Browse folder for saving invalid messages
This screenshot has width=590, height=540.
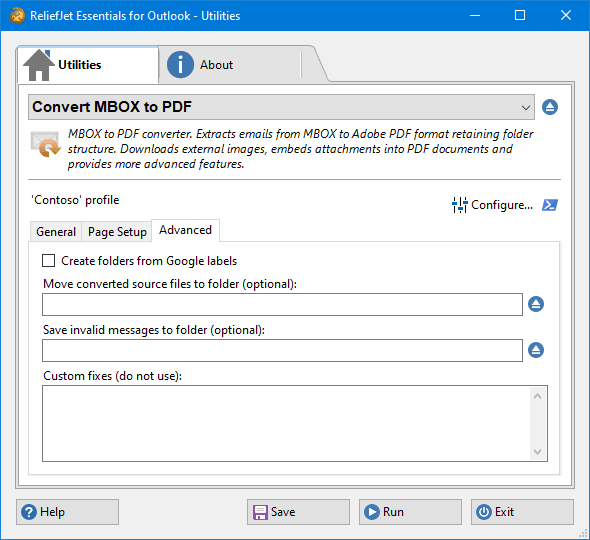click(536, 350)
